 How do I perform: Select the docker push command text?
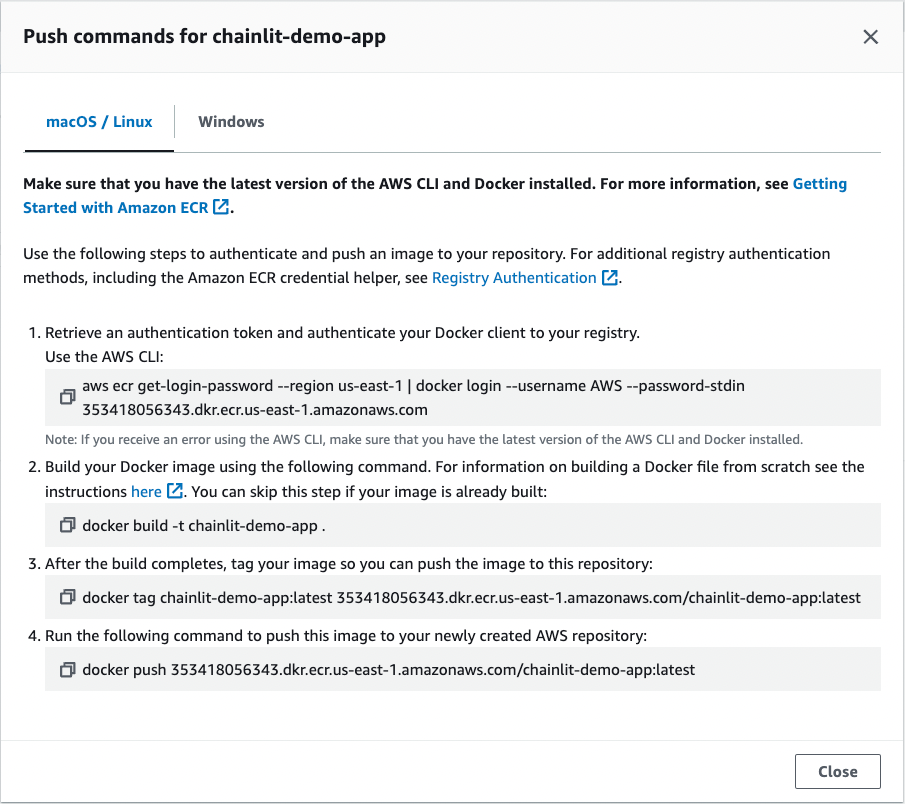390,669
